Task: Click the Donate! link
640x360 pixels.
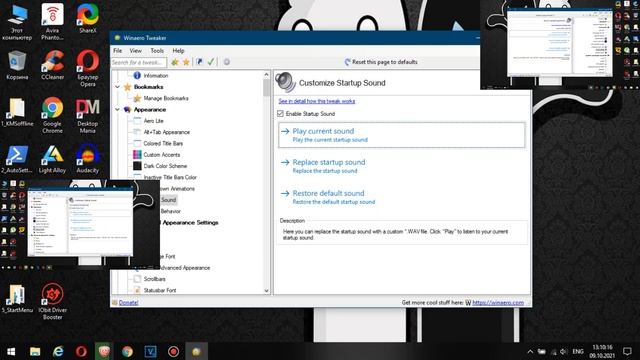Action: 128,302
